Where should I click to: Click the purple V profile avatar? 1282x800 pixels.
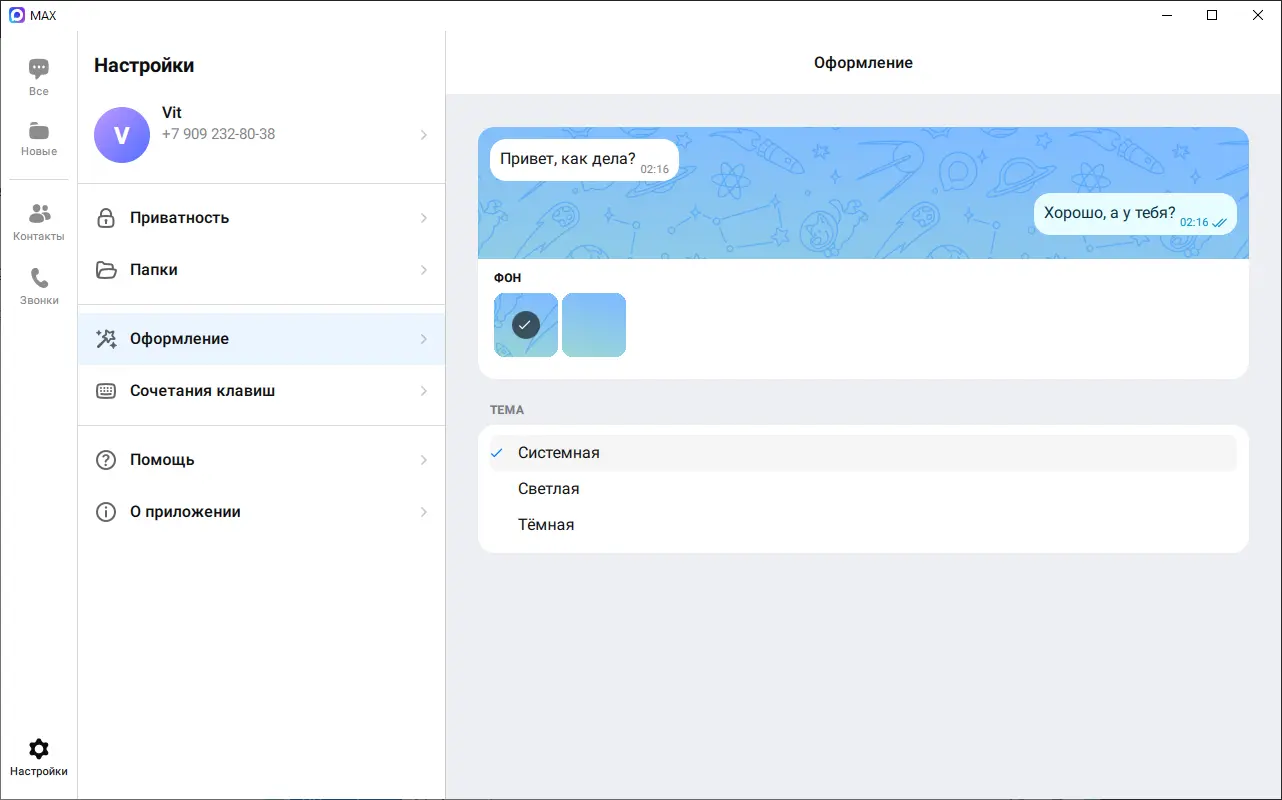tap(122, 135)
